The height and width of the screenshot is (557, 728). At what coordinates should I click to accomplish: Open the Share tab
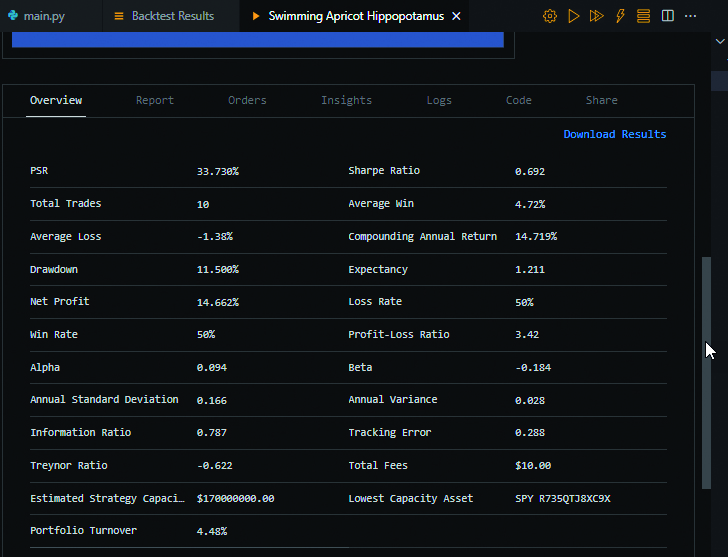pos(601,100)
